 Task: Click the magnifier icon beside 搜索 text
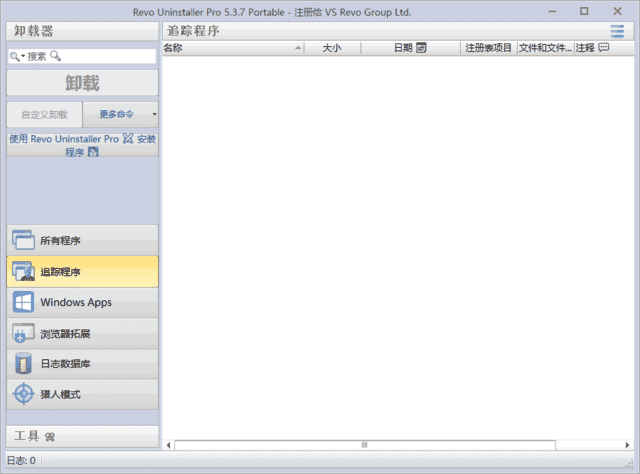tap(55, 56)
